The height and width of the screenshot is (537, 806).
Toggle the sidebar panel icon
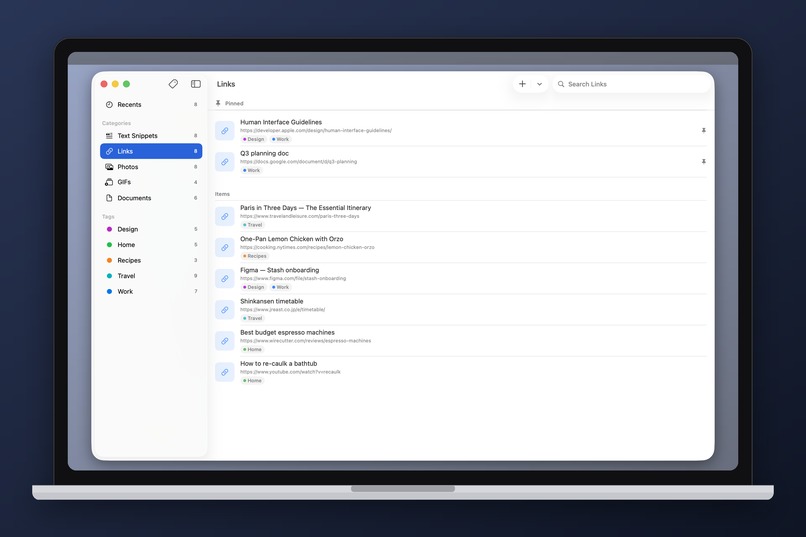tap(196, 84)
